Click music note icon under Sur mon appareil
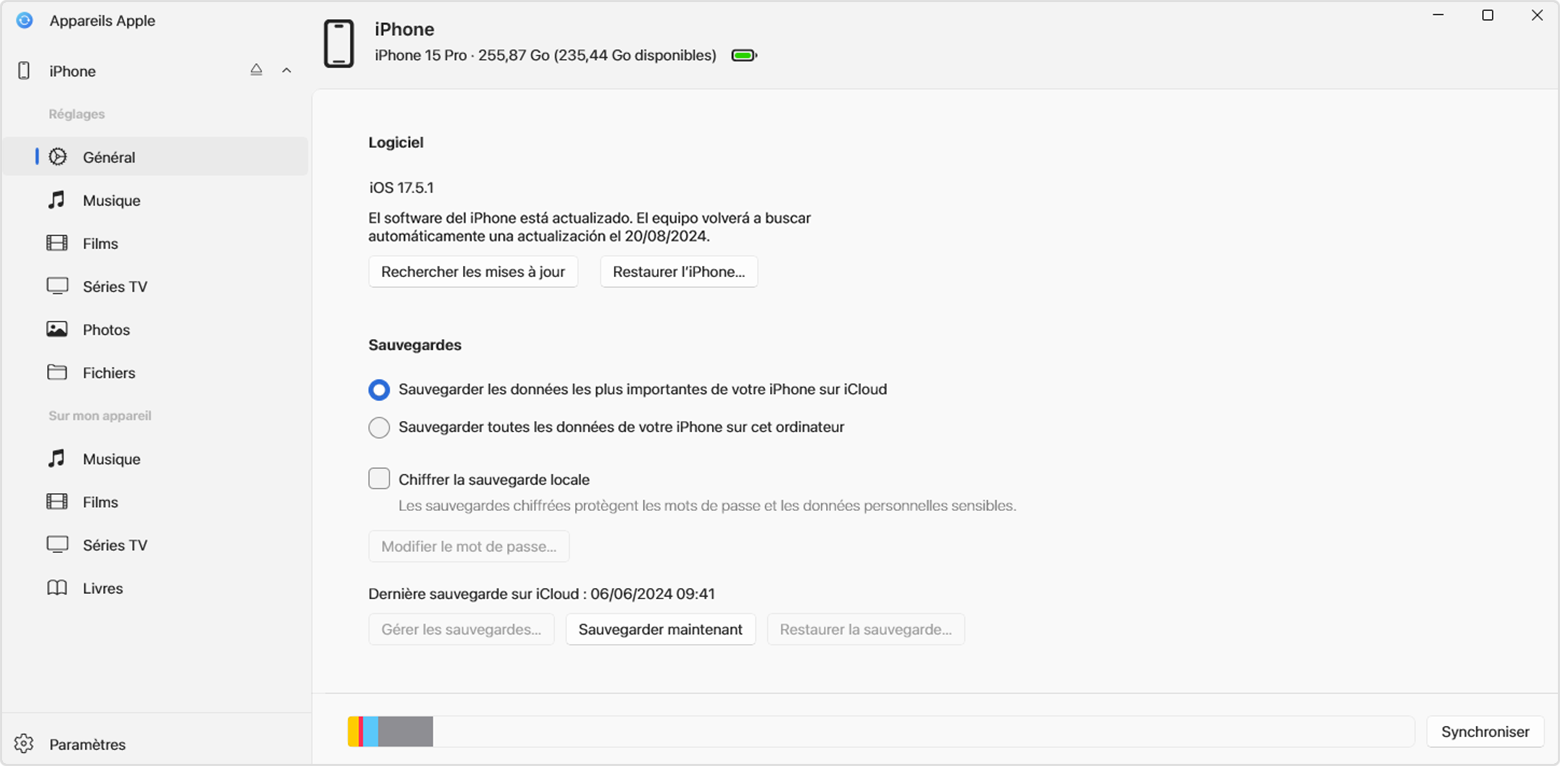 57,458
